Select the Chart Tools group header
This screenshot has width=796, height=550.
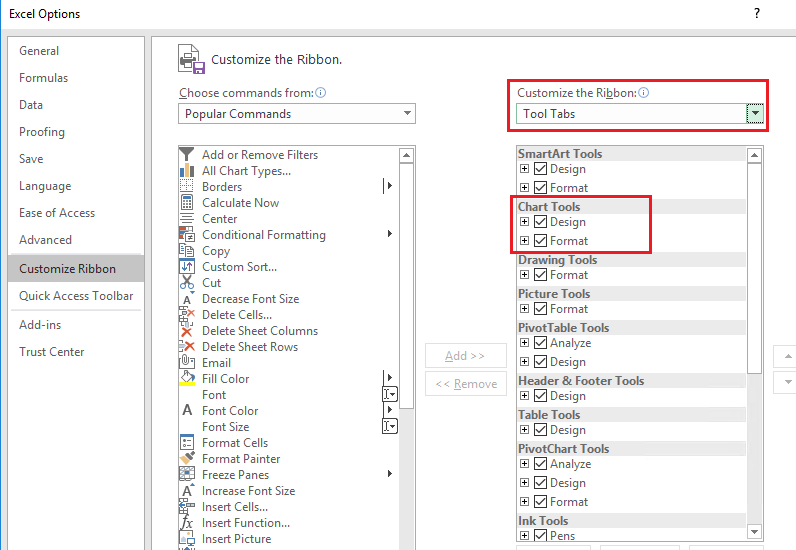point(631,207)
